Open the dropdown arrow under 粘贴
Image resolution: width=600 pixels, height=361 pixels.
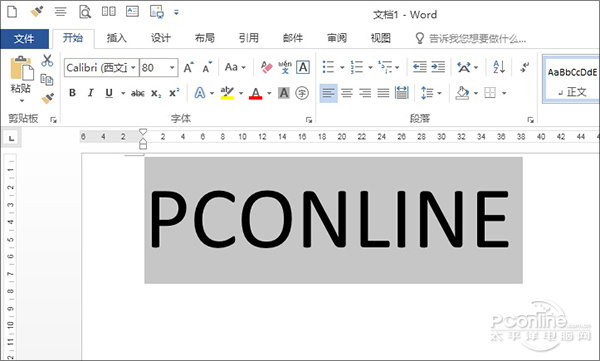(22, 101)
